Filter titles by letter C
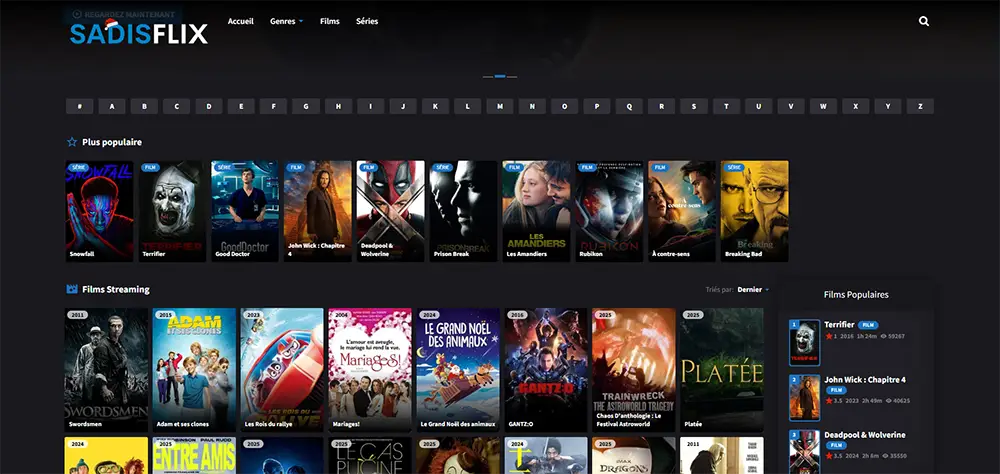1000x474 pixels. [177, 107]
